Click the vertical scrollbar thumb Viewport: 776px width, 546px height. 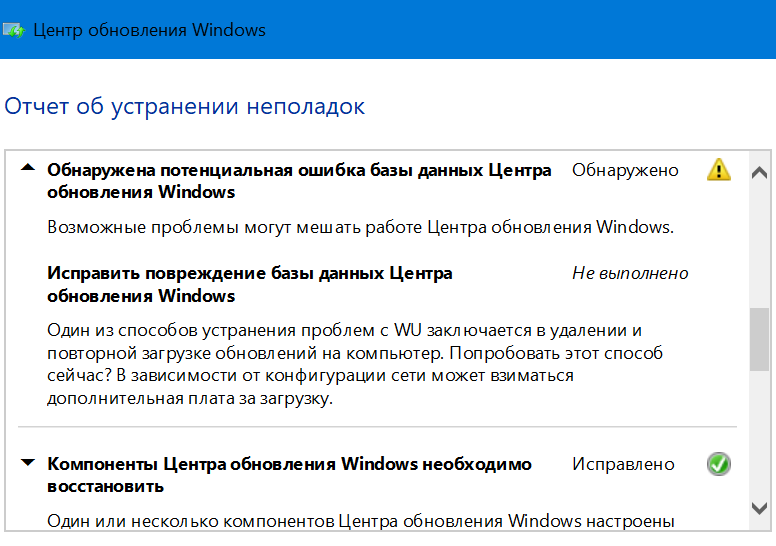point(760,338)
